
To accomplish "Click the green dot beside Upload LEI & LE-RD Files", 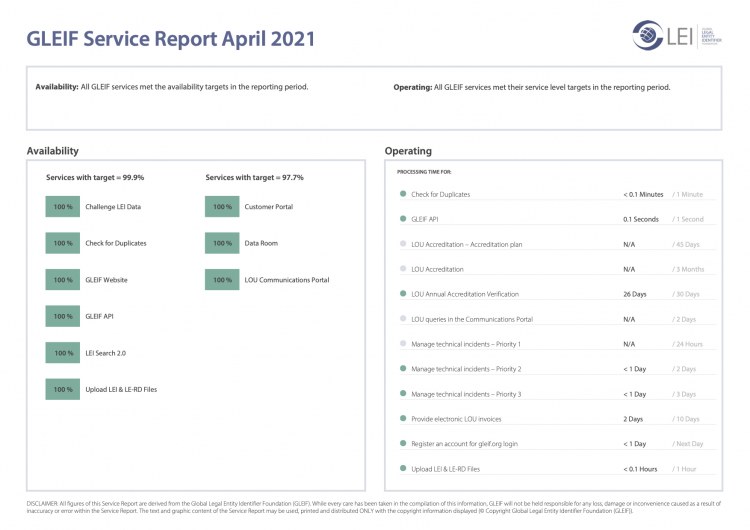I will 403,468.
